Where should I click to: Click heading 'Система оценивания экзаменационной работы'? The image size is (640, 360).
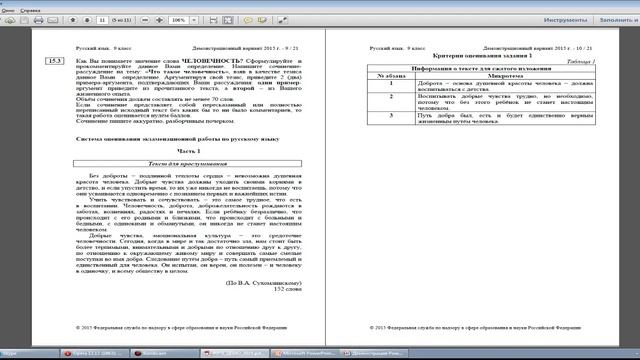pyautogui.click(x=178, y=139)
